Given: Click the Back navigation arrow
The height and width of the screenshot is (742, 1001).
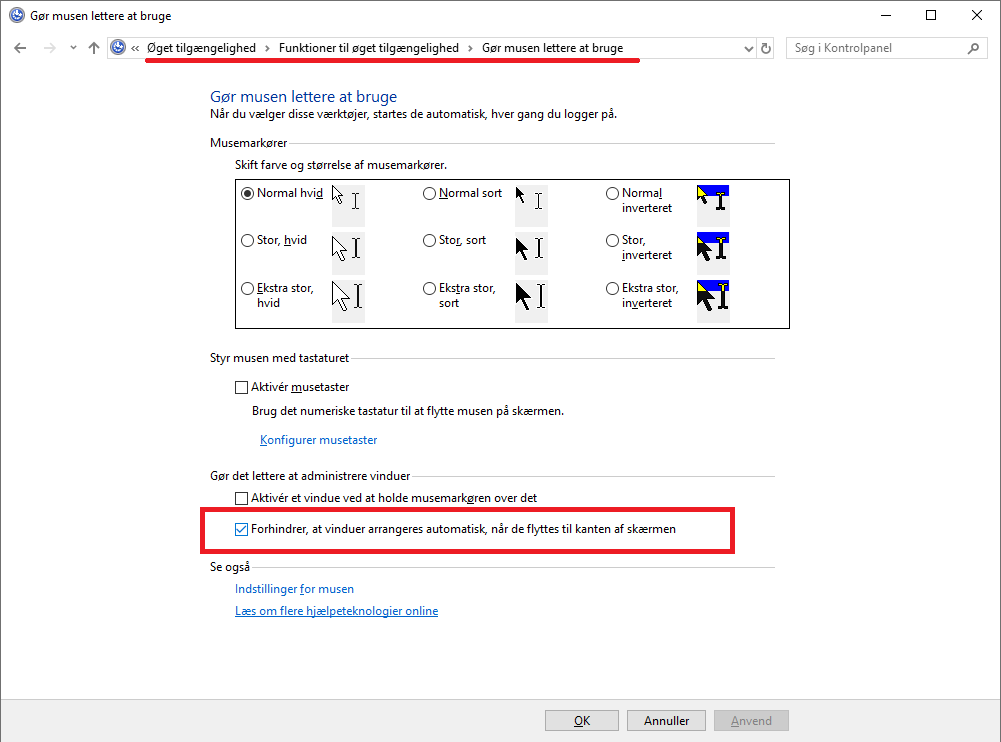Looking at the screenshot, I should point(20,48).
